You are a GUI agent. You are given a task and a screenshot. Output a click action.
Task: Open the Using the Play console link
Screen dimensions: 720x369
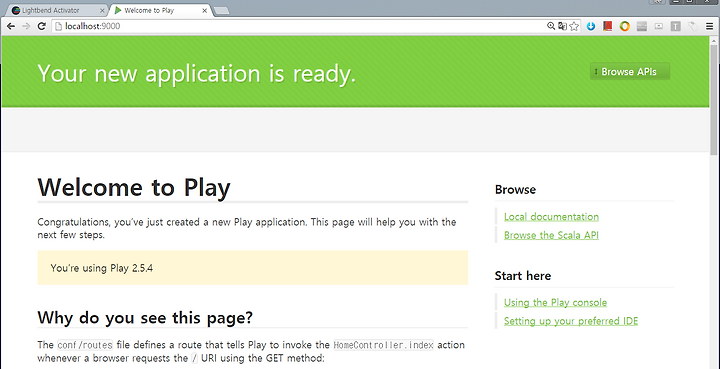(x=555, y=302)
